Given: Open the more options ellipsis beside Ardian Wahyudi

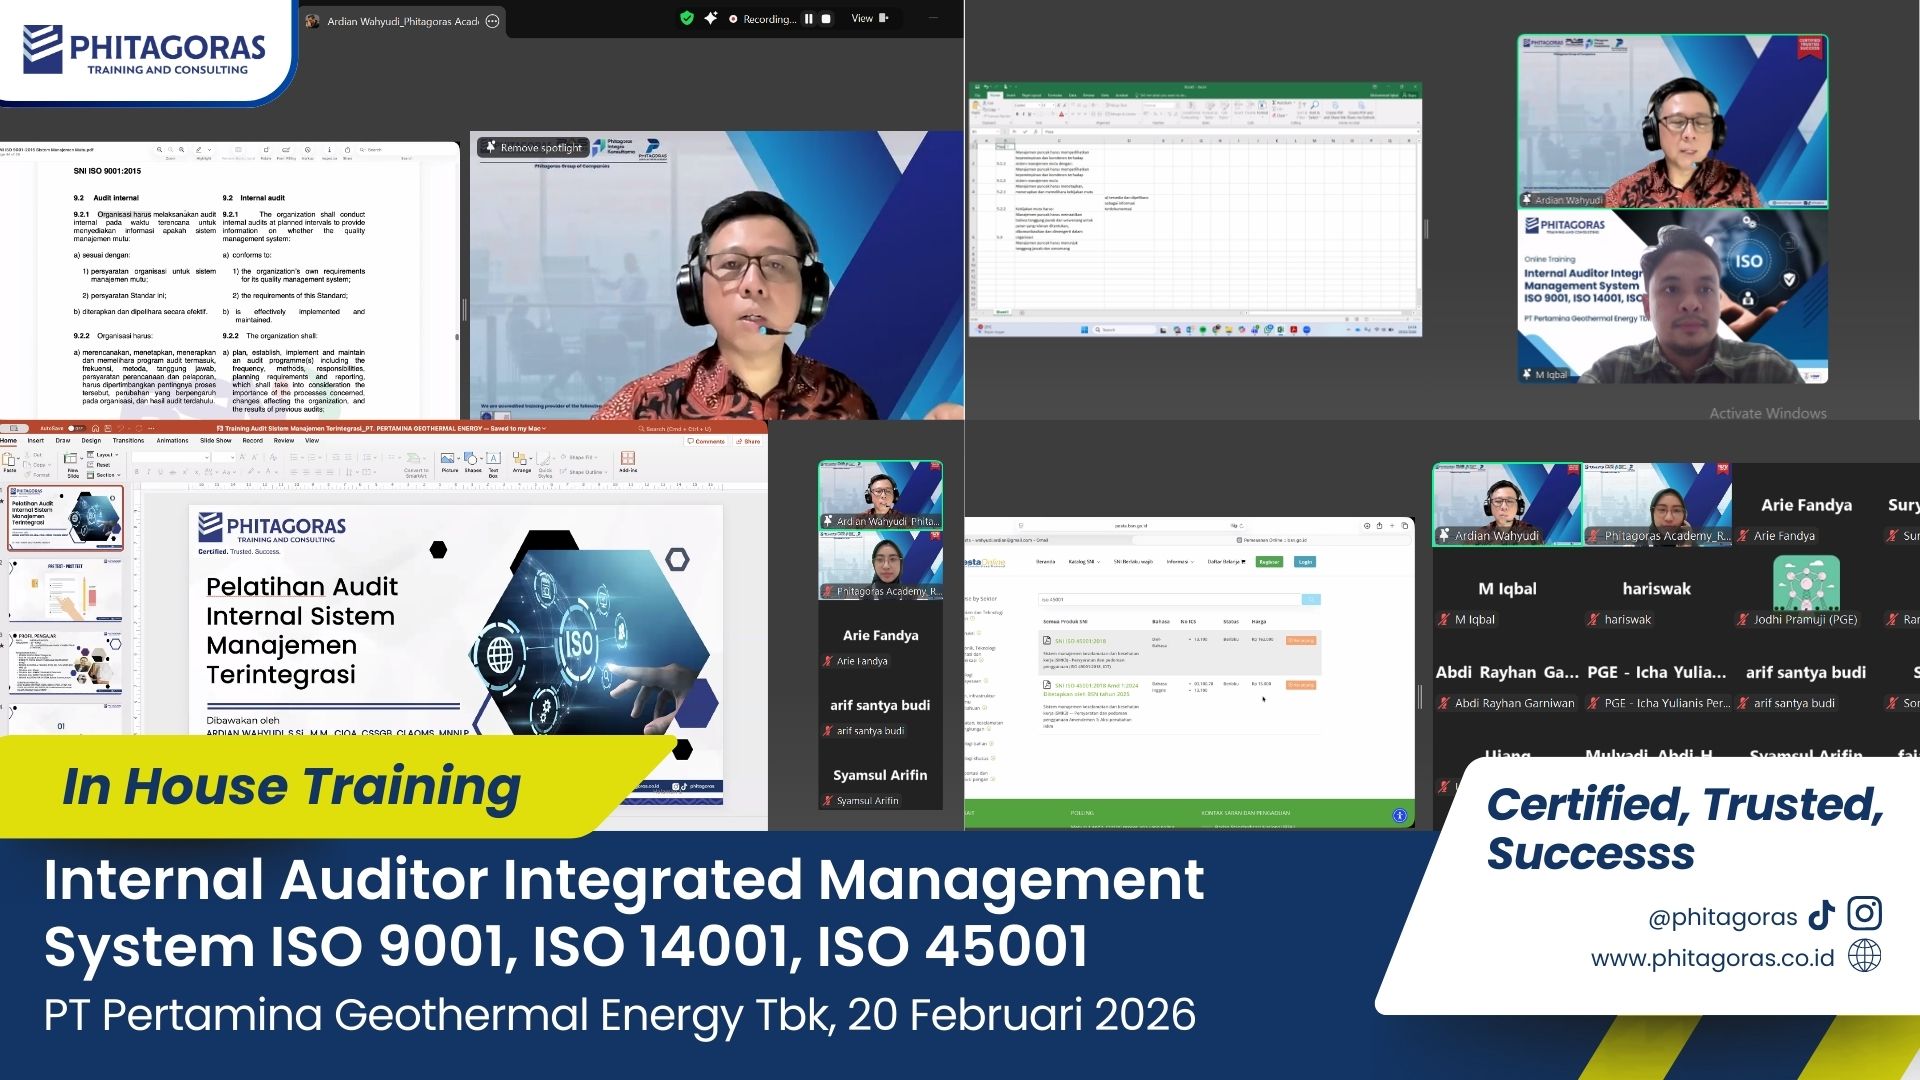Looking at the screenshot, I should tap(492, 21).
